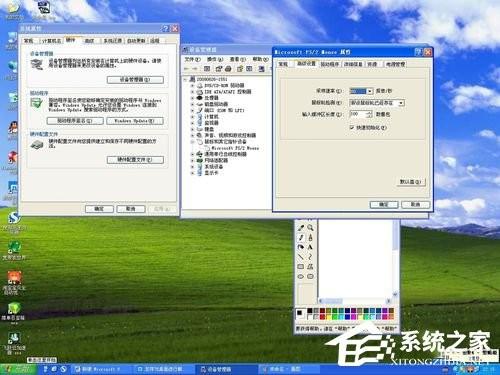Click the Forward arrow in Device Manager toolbar
This screenshot has width=500, height=375.
tap(195, 69)
